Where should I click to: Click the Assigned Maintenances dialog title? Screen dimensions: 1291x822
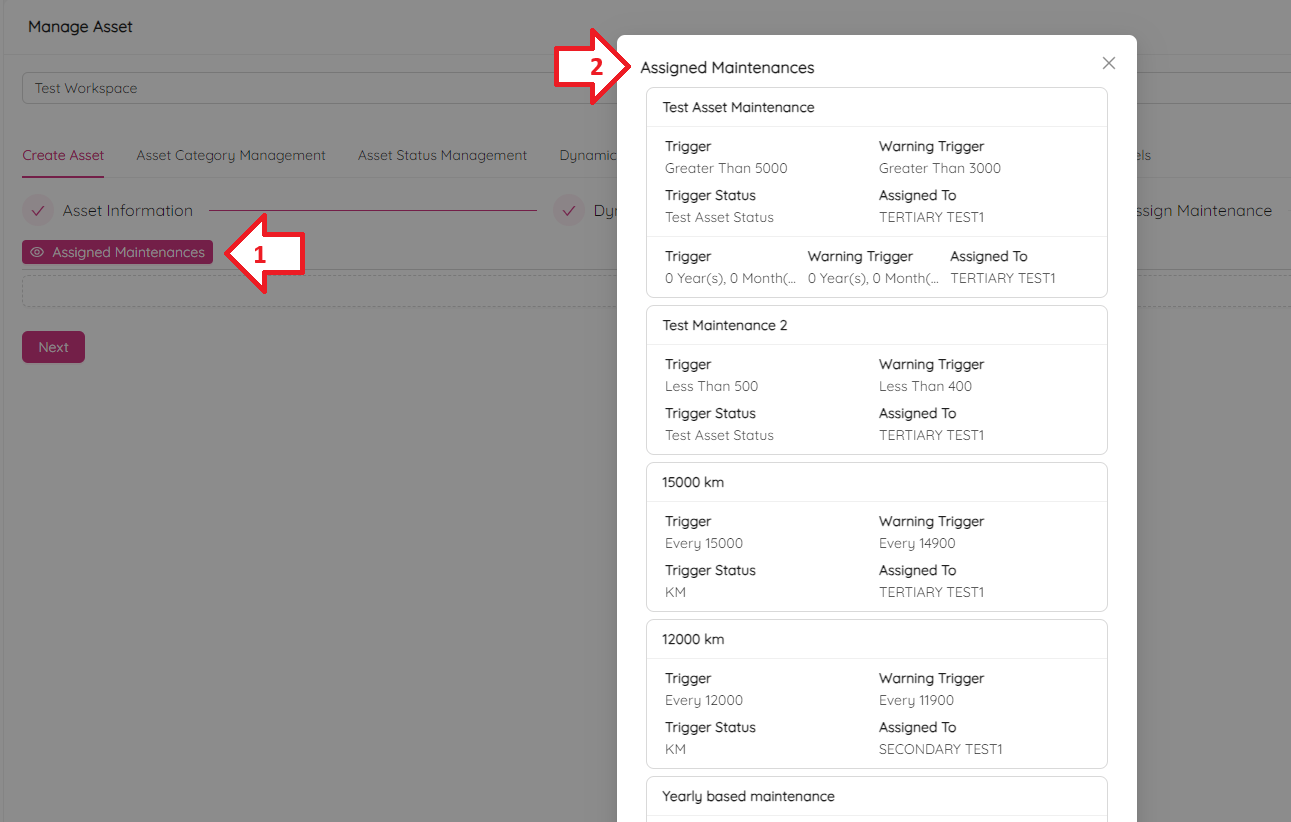pos(727,68)
